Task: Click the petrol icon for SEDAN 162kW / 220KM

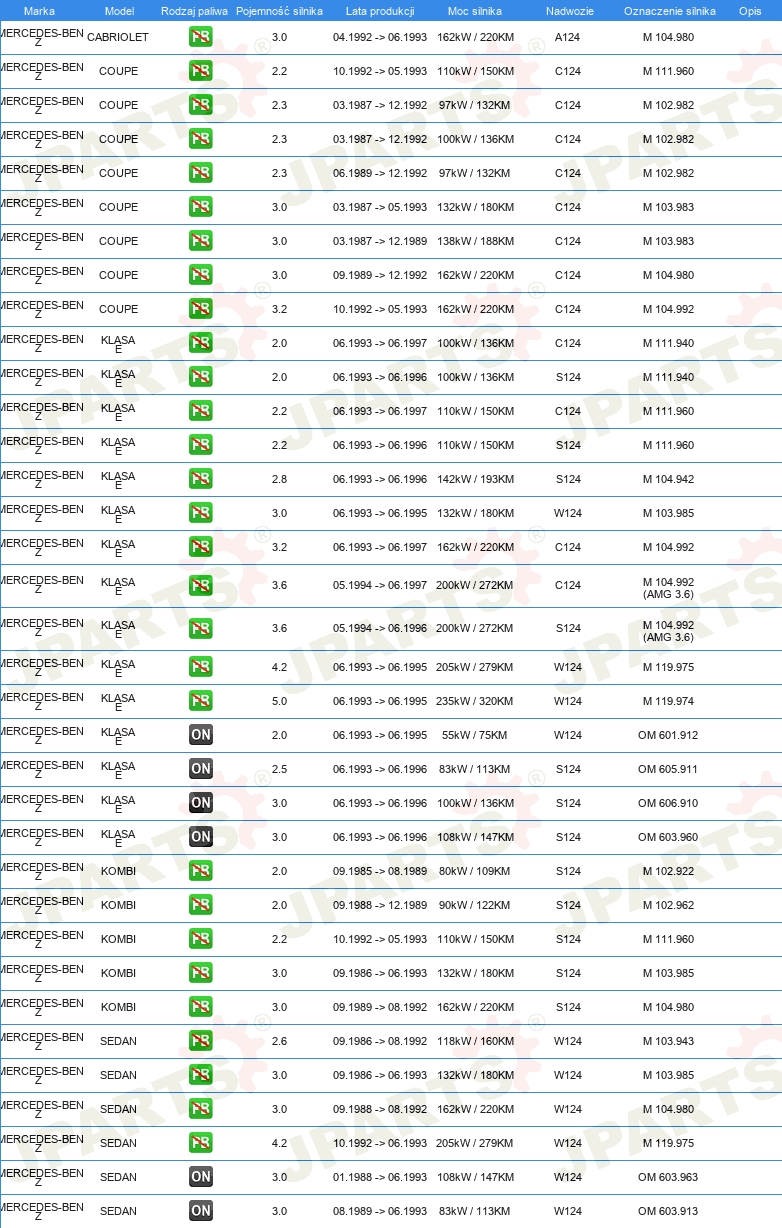Action: pos(201,1109)
